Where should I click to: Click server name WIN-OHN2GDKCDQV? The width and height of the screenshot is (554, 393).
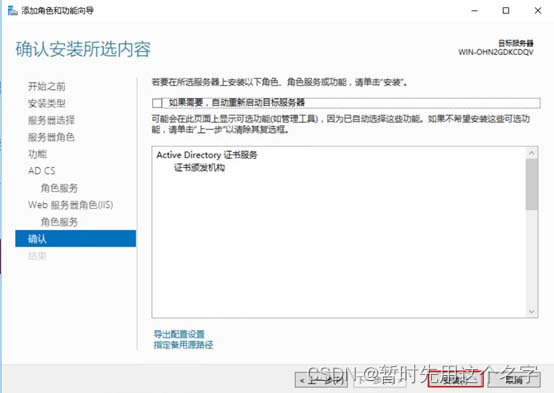pos(496,52)
